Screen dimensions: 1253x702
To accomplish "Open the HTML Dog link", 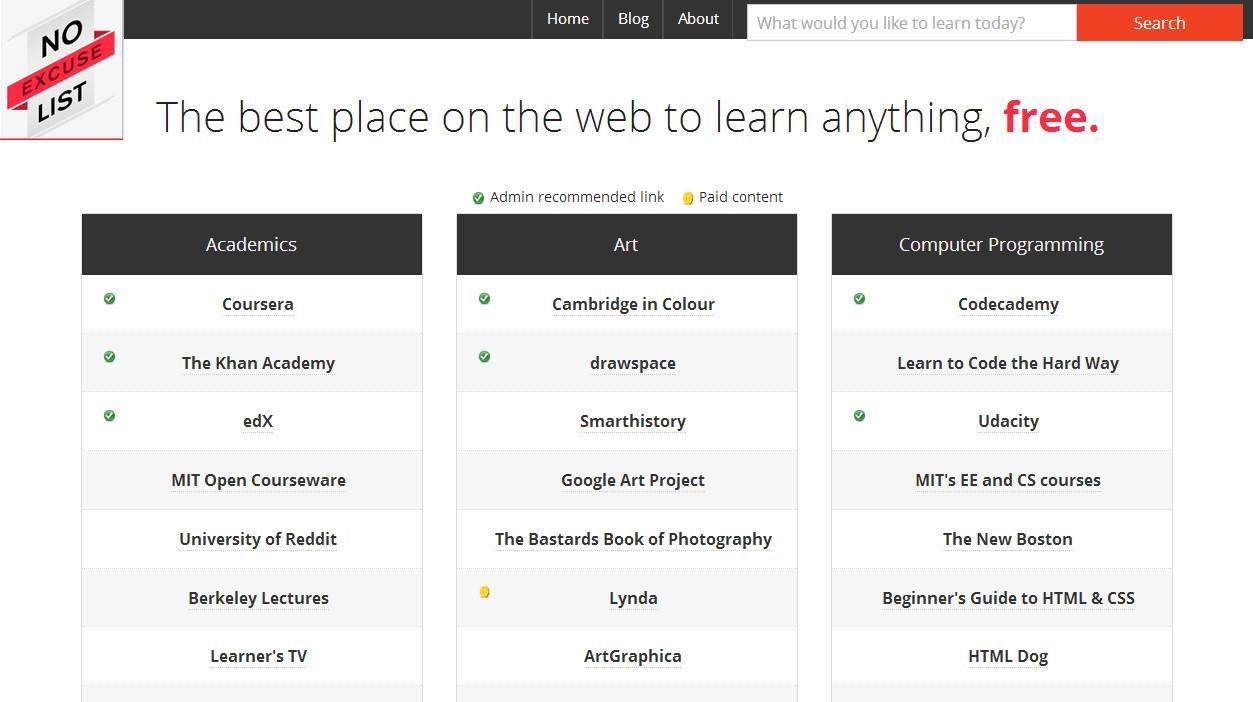I will [x=1008, y=656].
